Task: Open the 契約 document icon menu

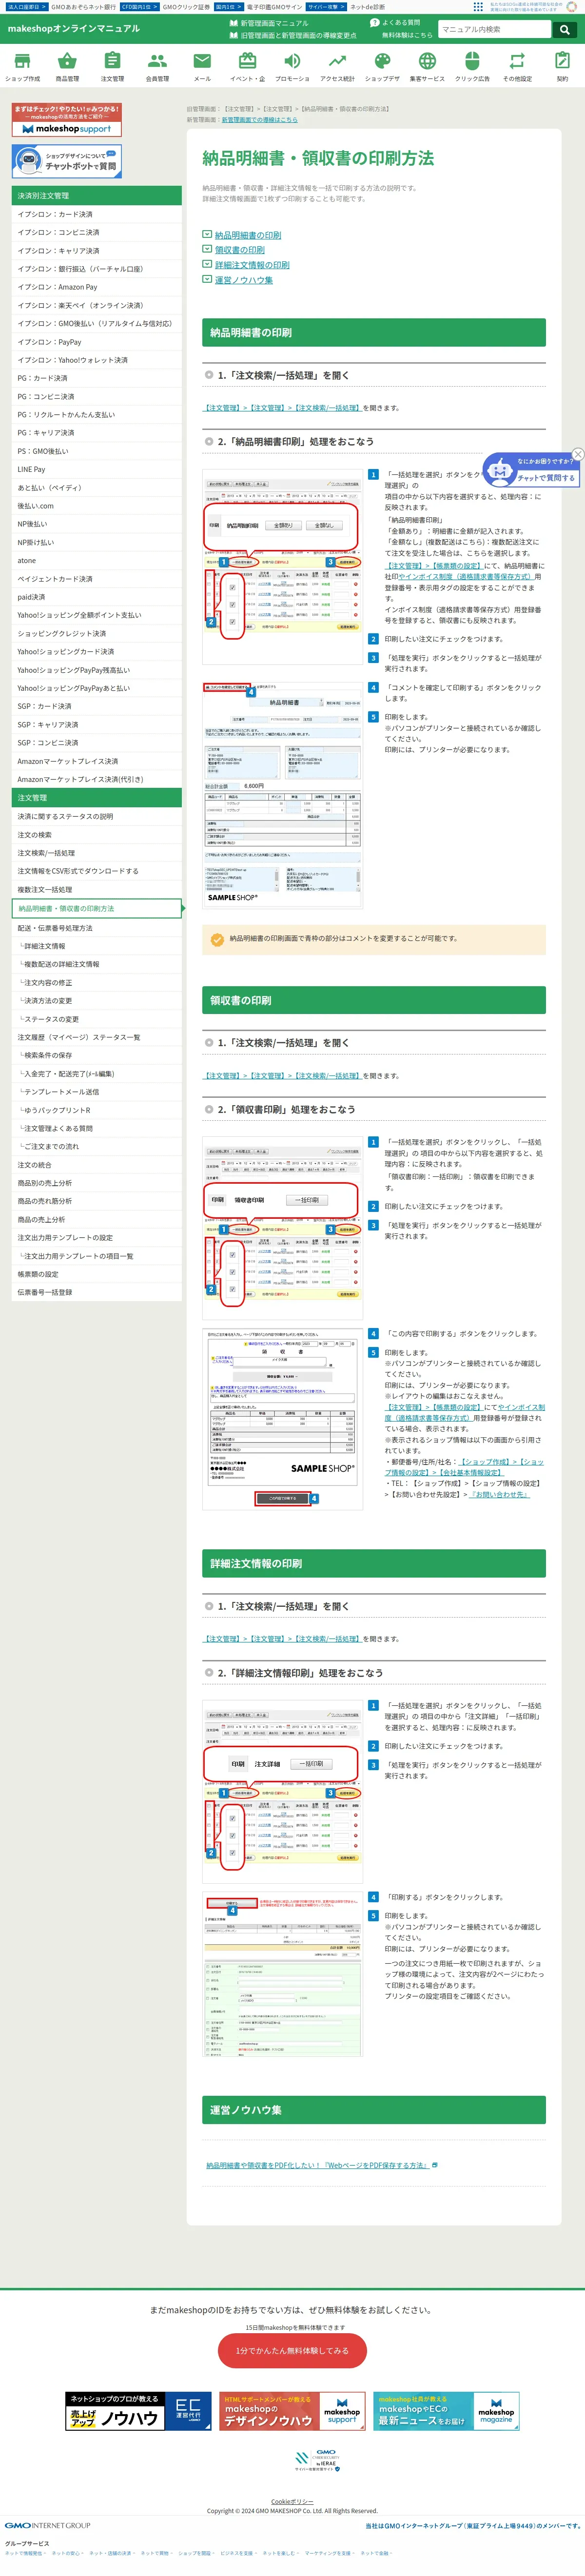Action: [x=562, y=67]
